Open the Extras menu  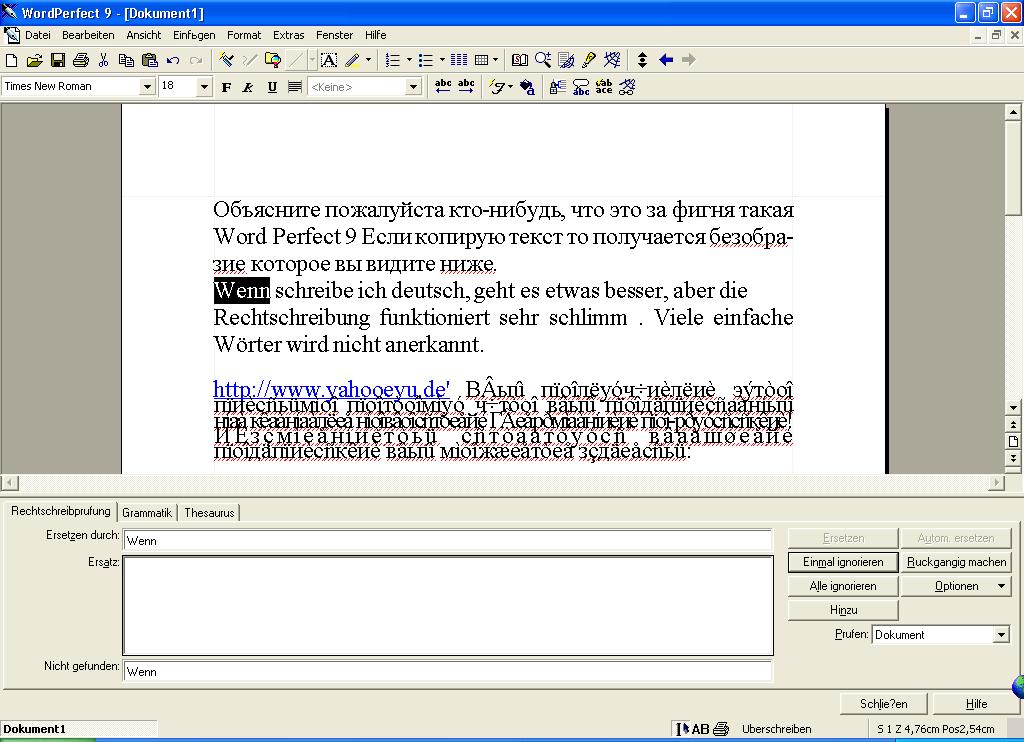[x=289, y=35]
